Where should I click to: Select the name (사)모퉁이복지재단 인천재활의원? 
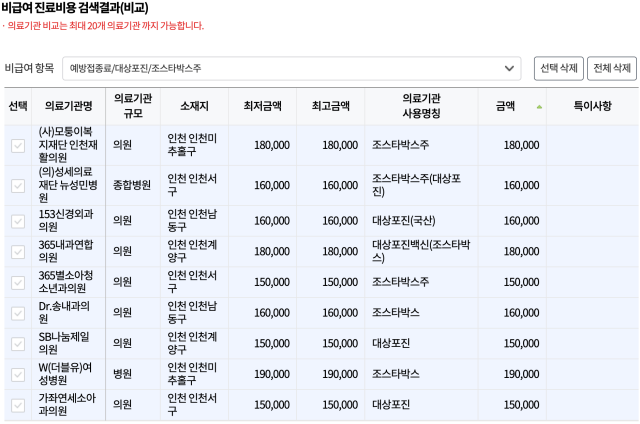pyautogui.click(x=68, y=144)
